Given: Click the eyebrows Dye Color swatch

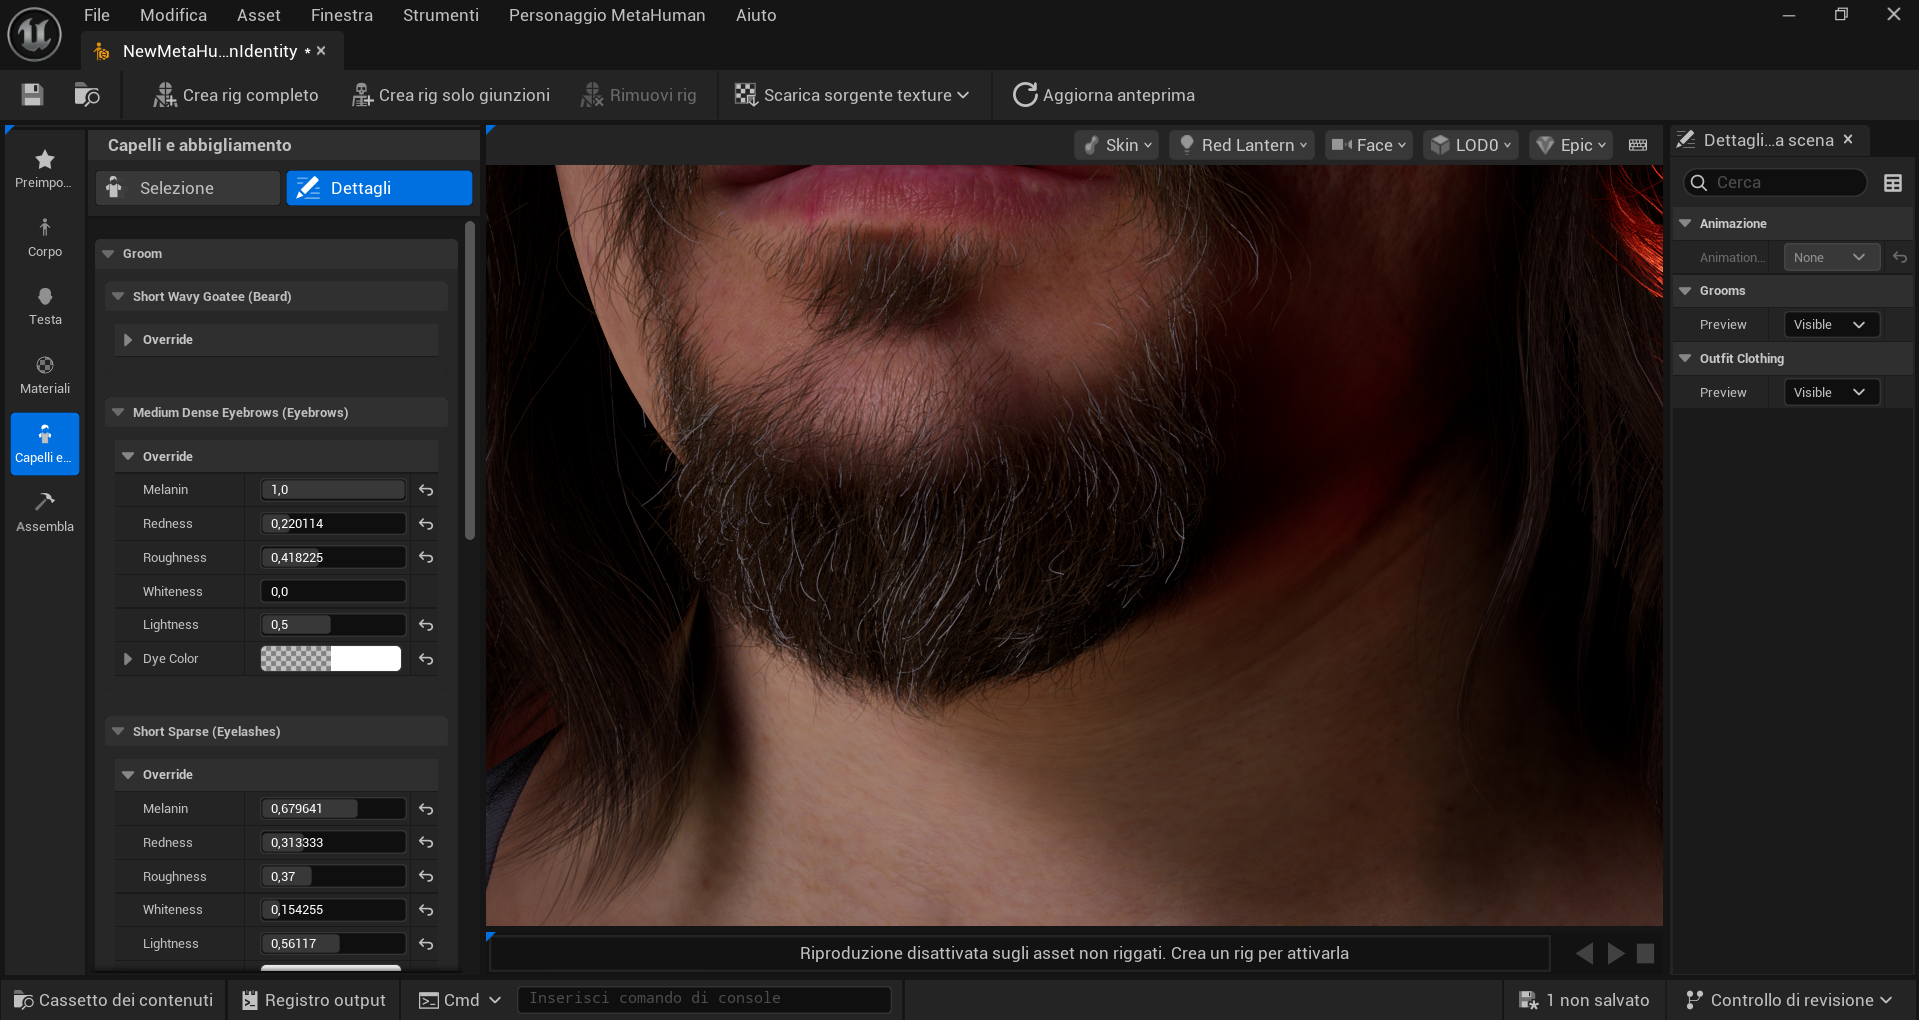Looking at the screenshot, I should [x=330, y=659].
